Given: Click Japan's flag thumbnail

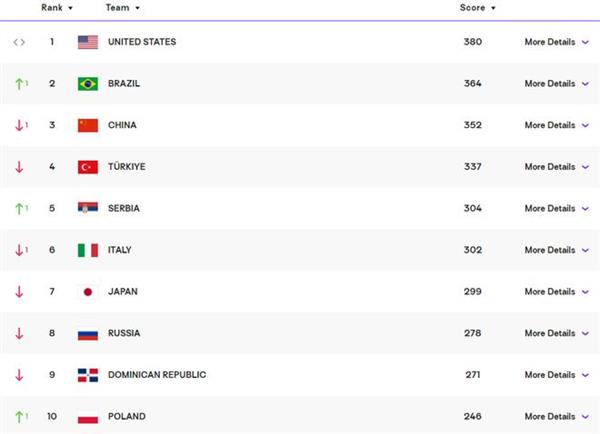Looking at the screenshot, I should point(88,292).
